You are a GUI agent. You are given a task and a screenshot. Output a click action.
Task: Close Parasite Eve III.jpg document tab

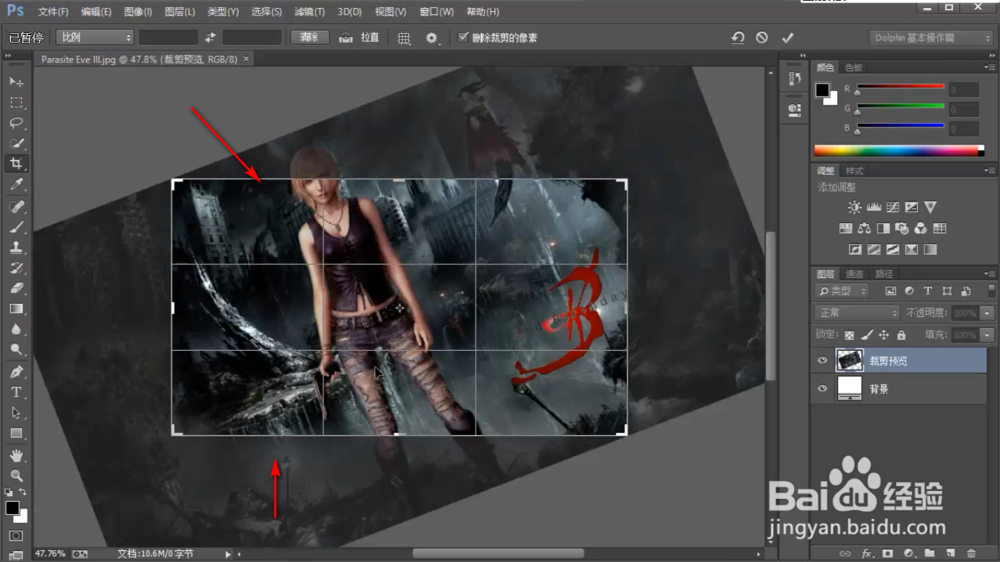tap(246, 59)
